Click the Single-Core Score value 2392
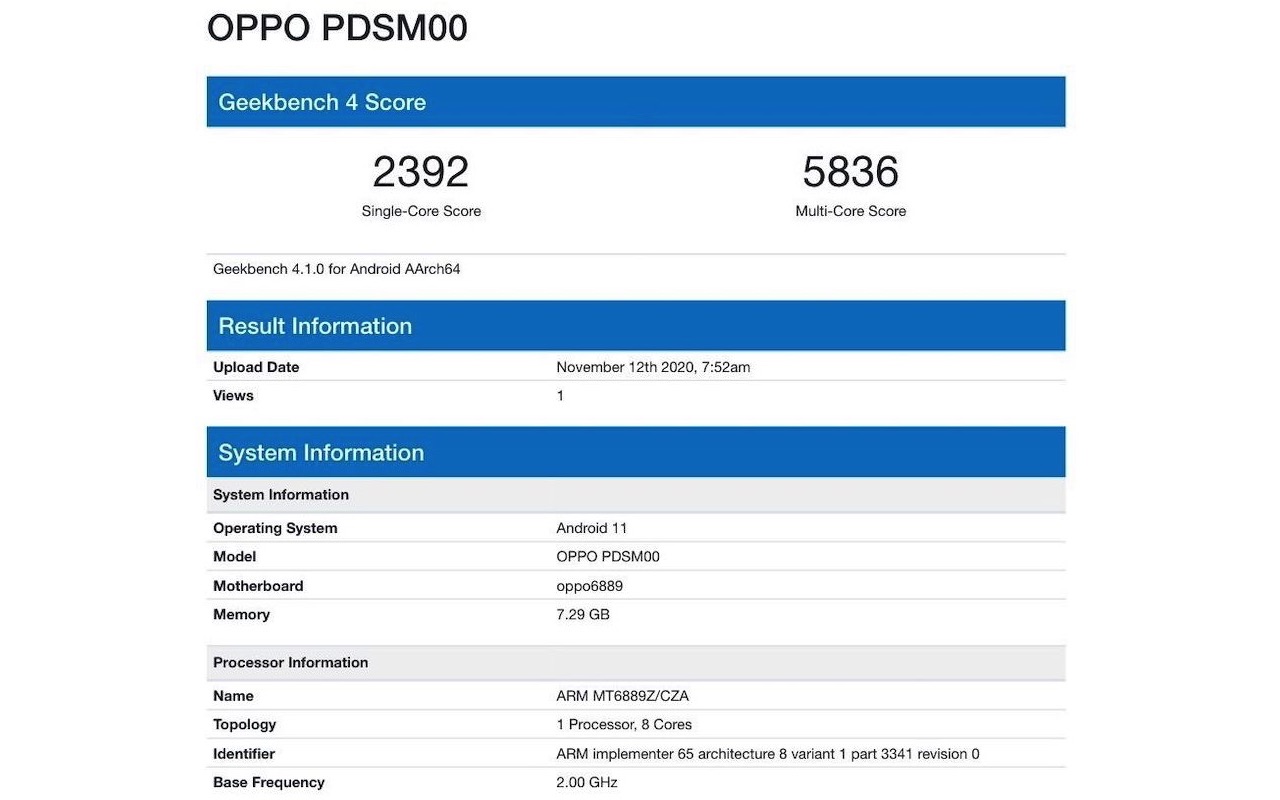 420,172
